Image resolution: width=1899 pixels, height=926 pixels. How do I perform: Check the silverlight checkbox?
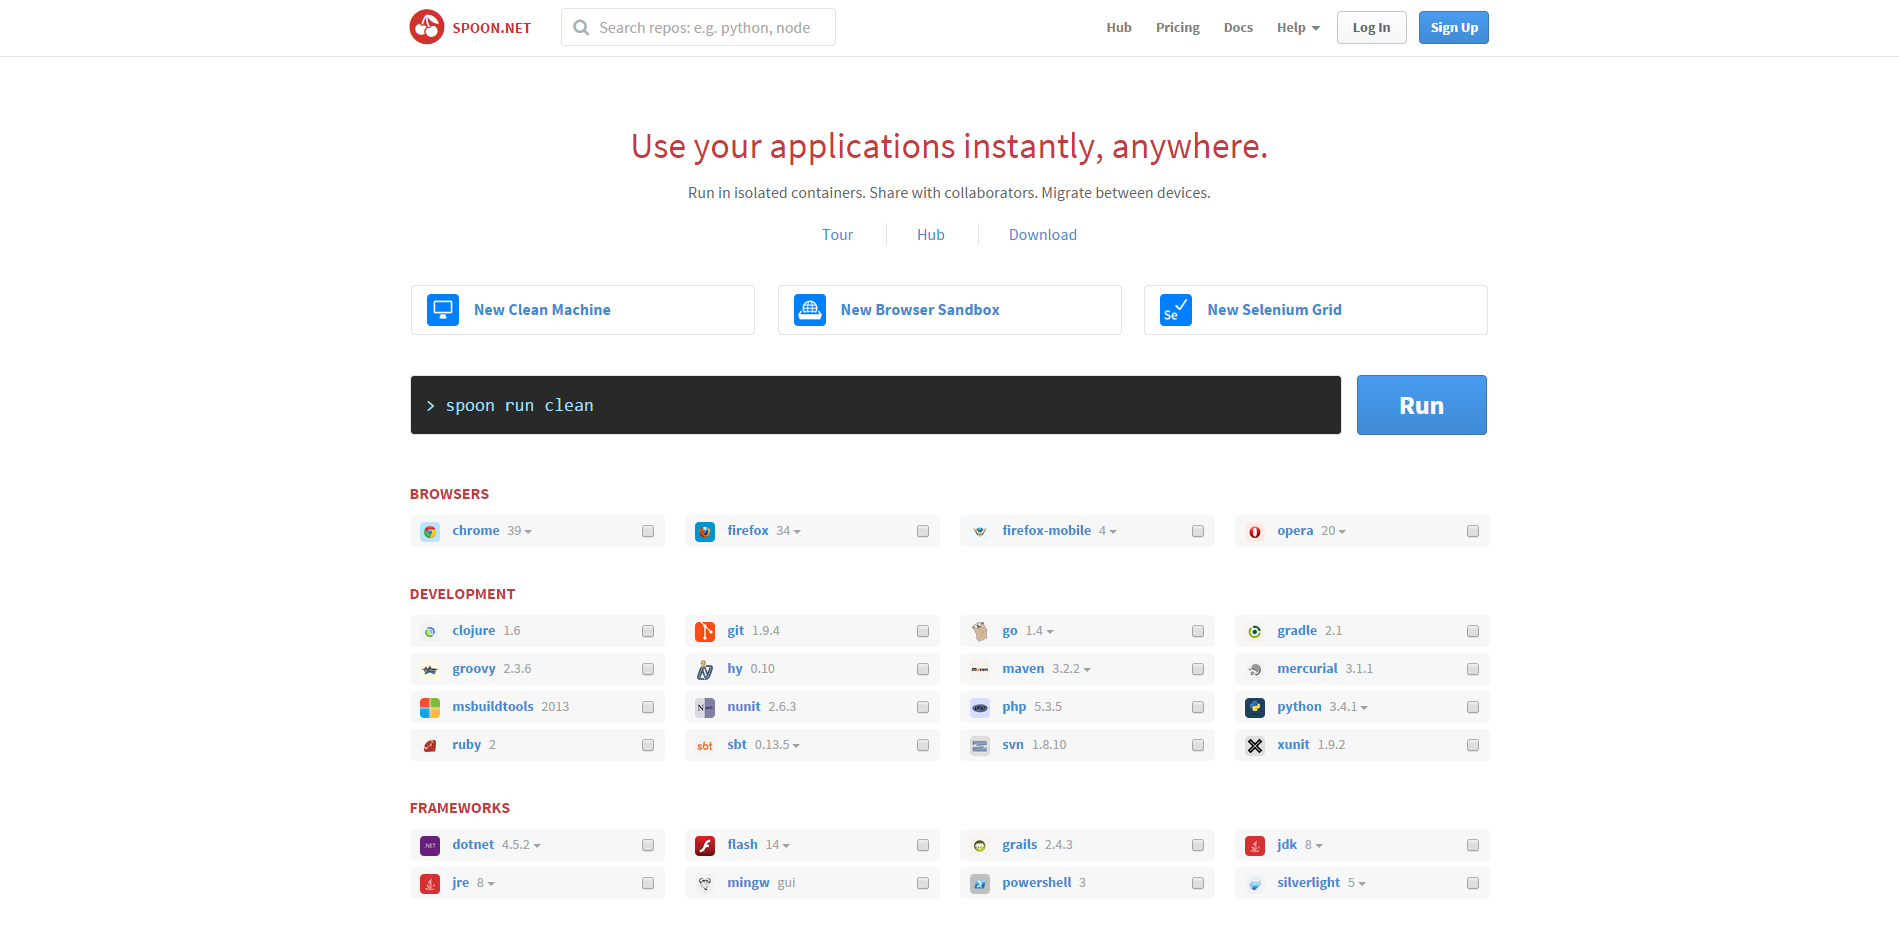pyautogui.click(x=1473, y=883)
